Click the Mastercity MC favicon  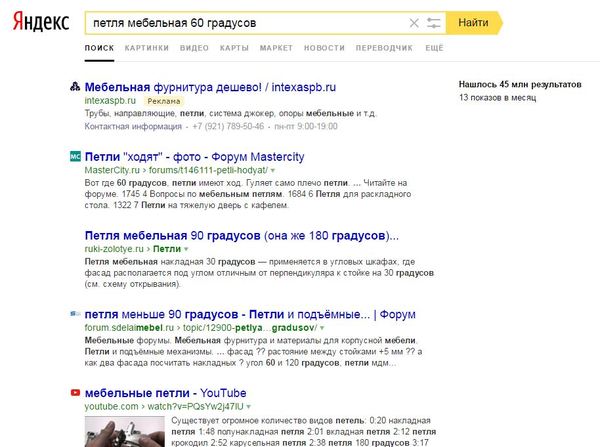[x=75, y=156]
